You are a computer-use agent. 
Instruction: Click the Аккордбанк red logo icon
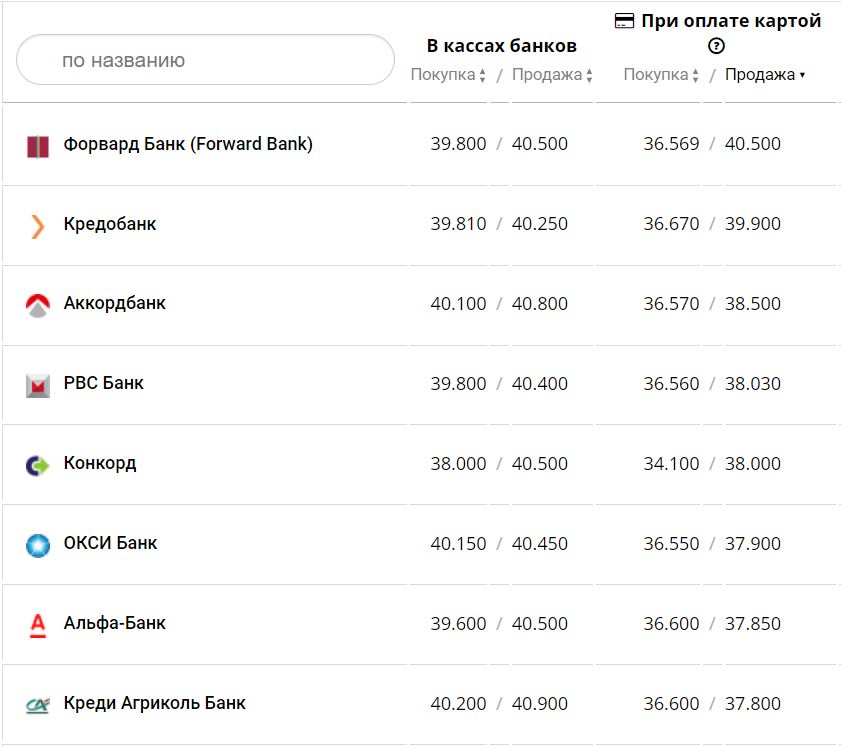pos(37,306)
